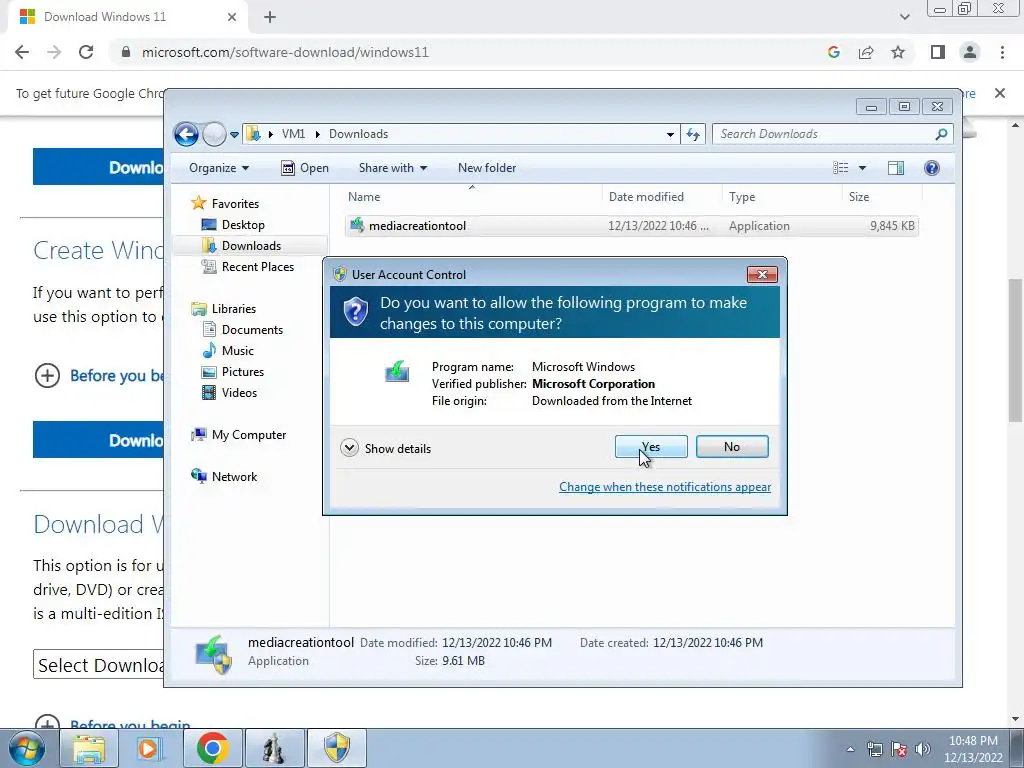Reload the Chrome page
This screenshot has width=1024, height=768.
point(86,52)
